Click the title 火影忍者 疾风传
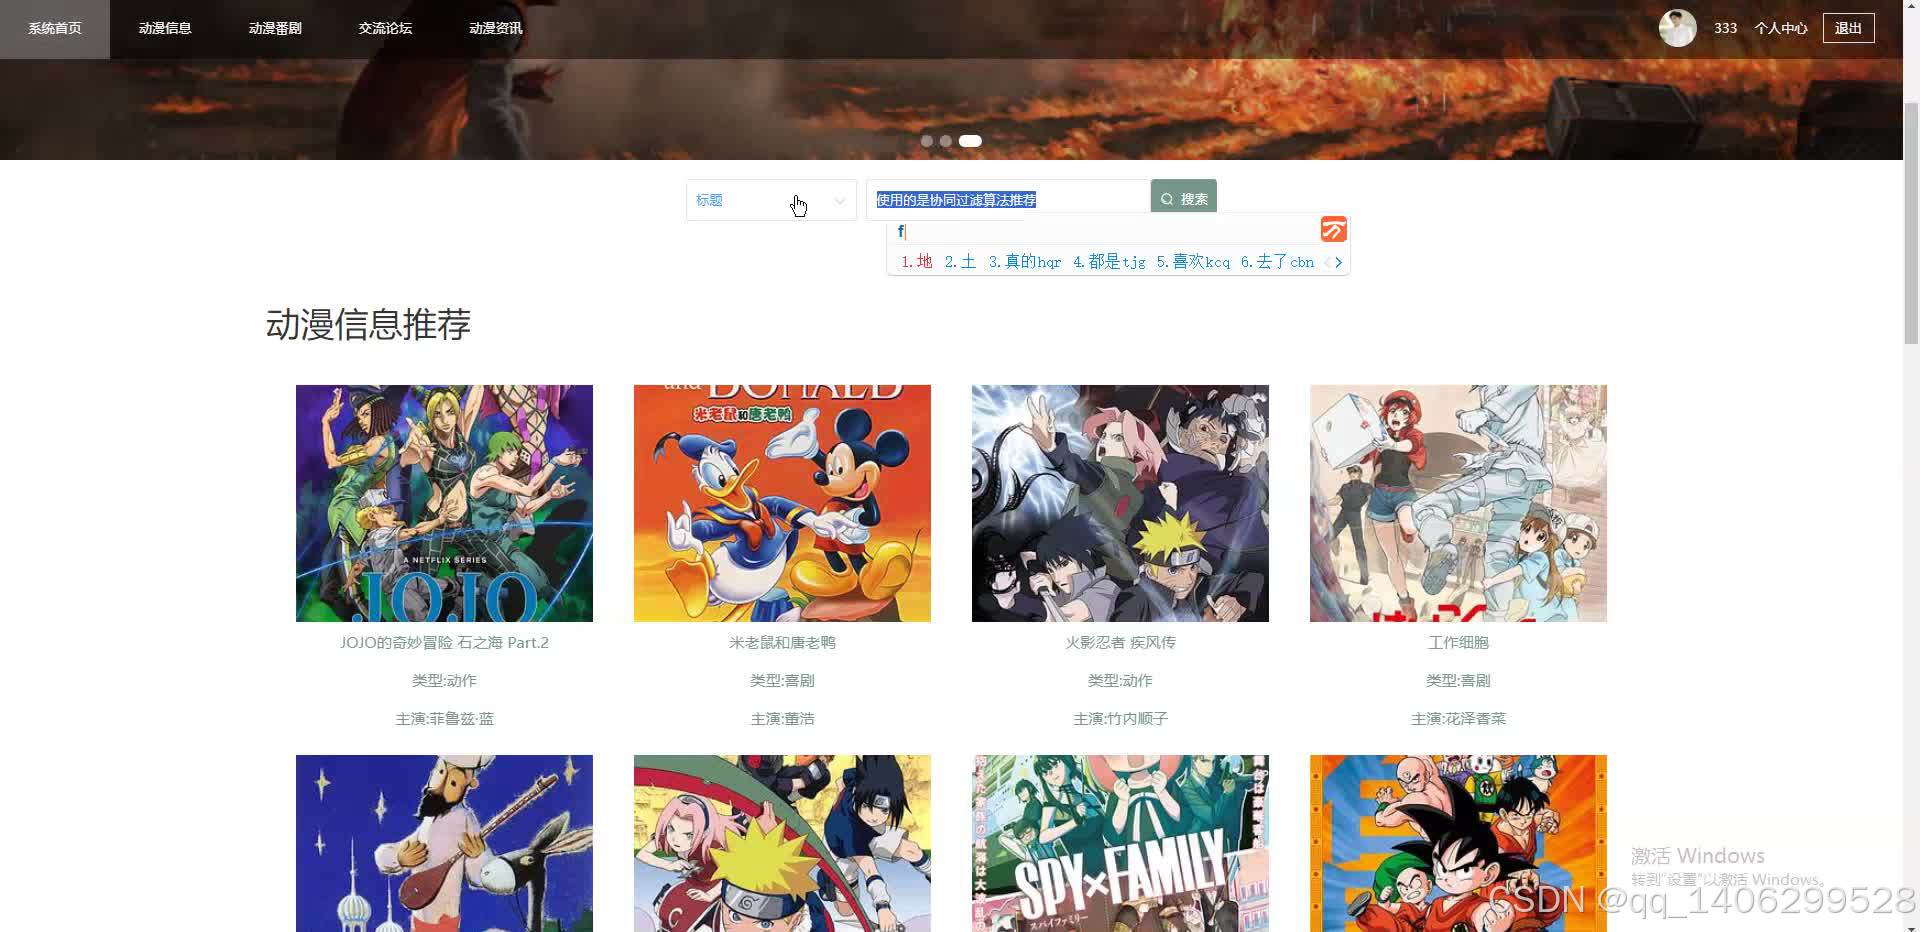1920x932 pixels. (1120, 643)
